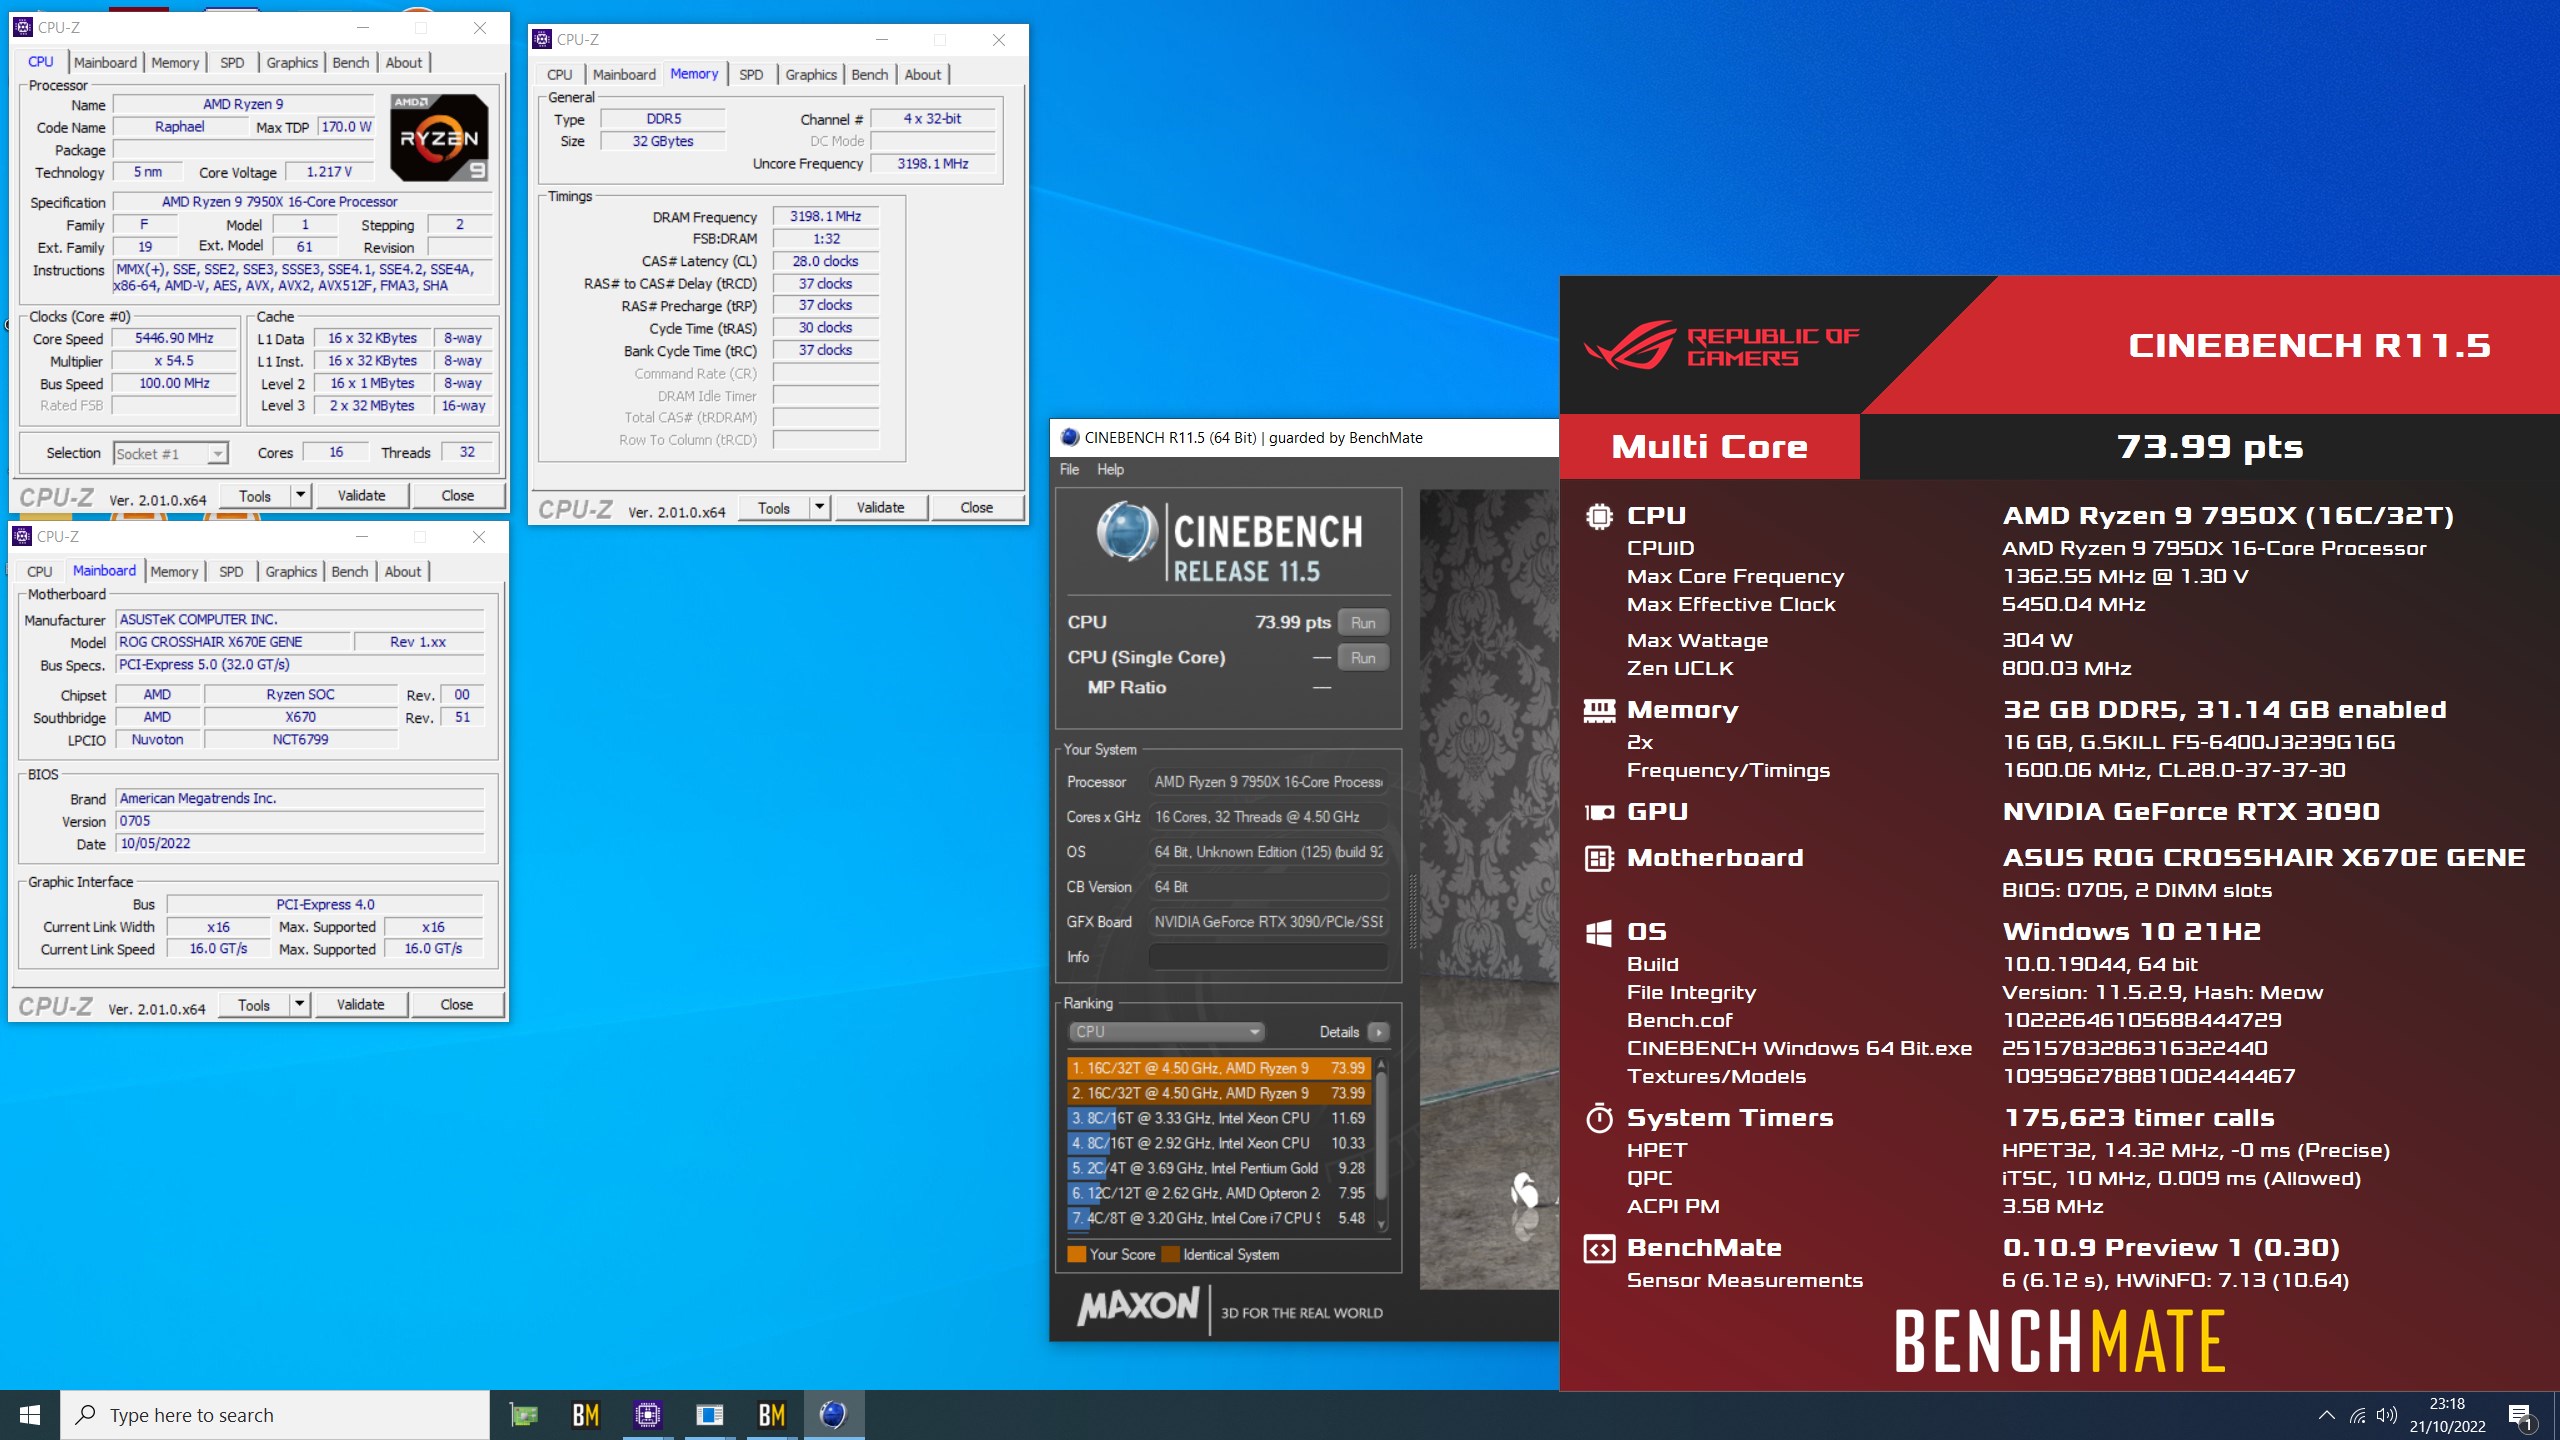Screen dimensions: 2560x1440
Task: Open Tools dropdown arrow in CPU-Z Mainboard window
Action: 299,1004
